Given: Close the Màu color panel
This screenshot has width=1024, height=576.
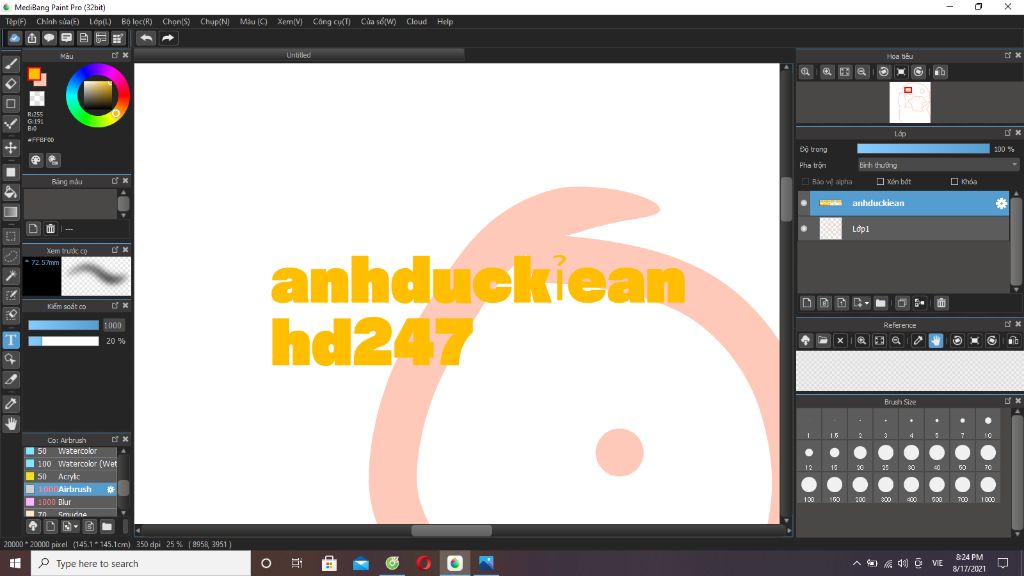Looking at the screenshot, I should 125,56.
